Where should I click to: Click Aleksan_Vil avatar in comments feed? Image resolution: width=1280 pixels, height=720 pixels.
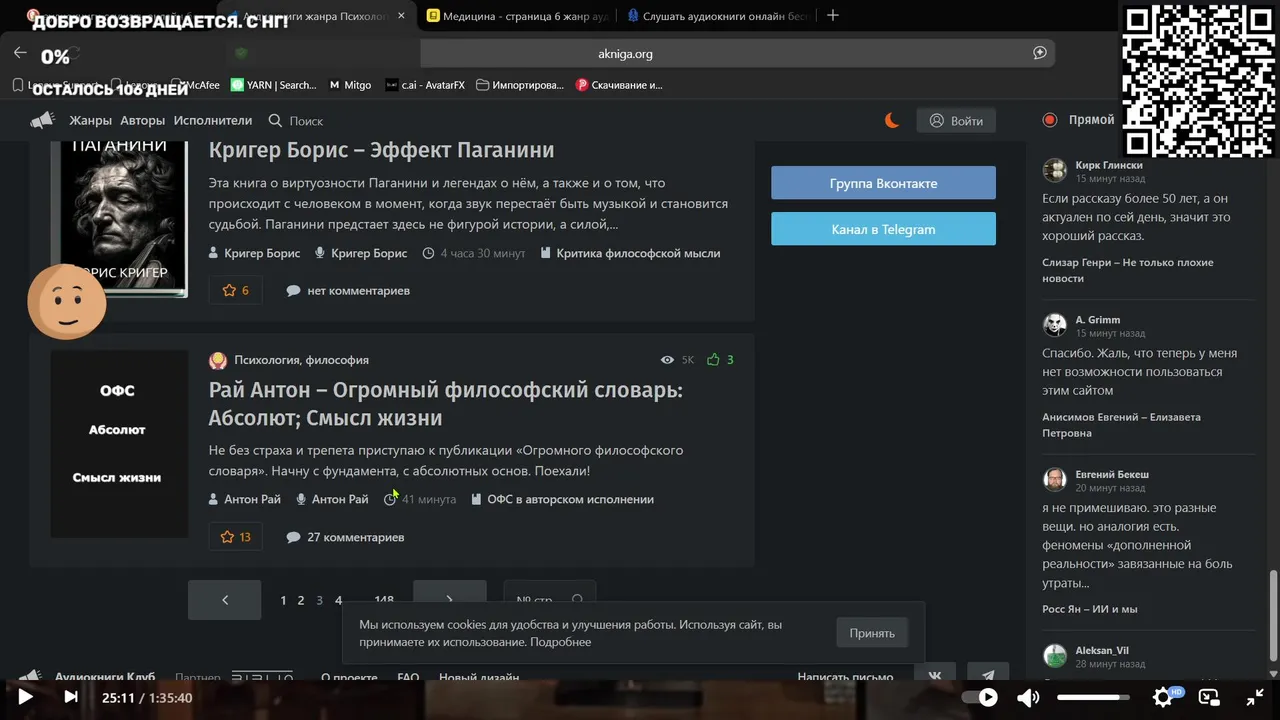coord(1055,656)
